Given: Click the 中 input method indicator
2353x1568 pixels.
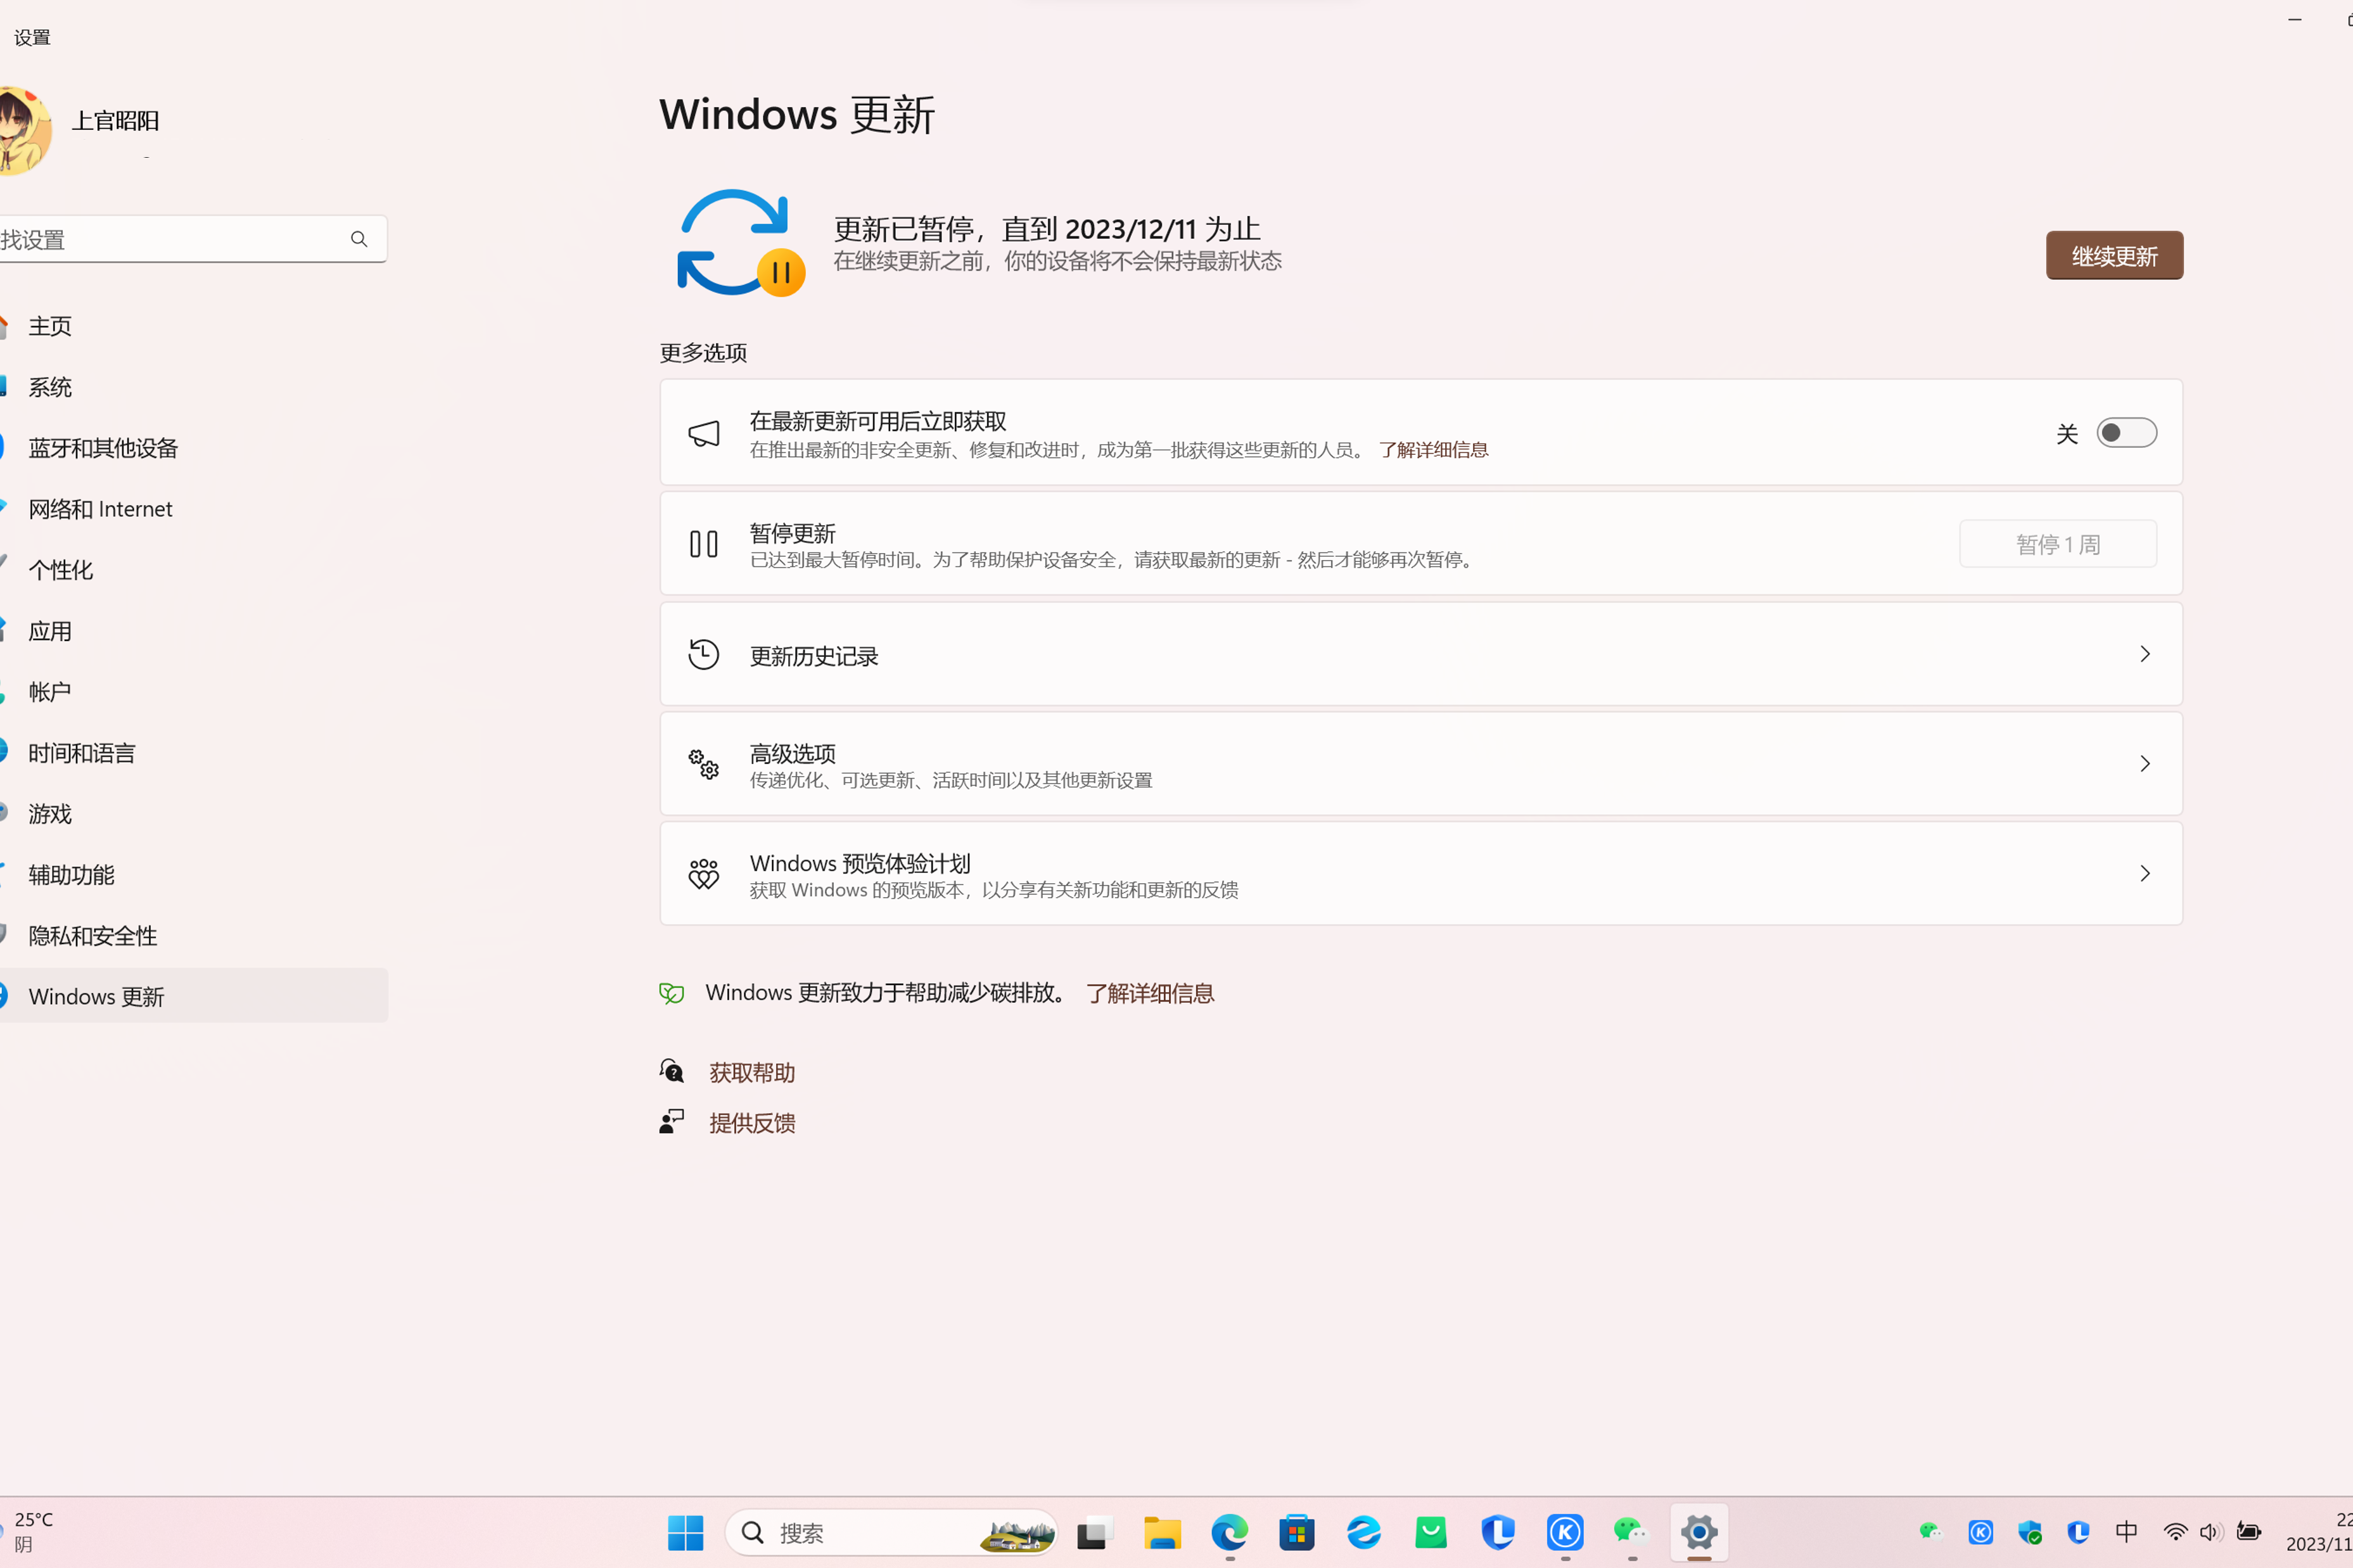Looking at the screenshot, I should 2126,1531.
